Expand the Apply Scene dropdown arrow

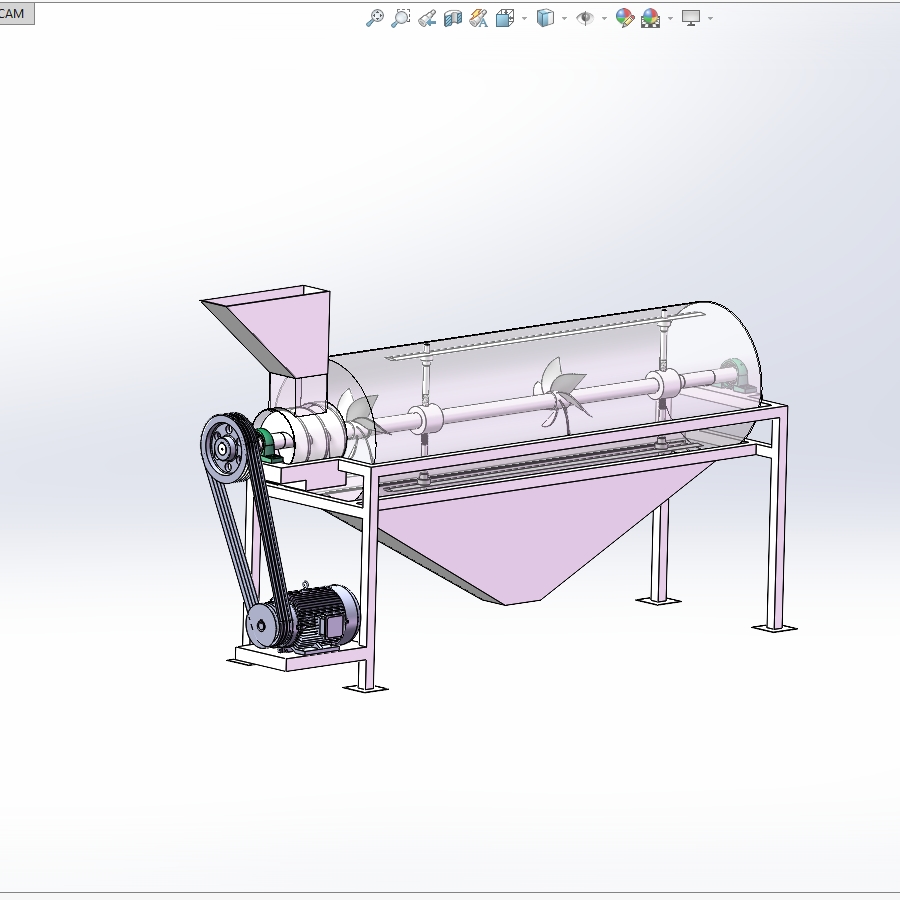click(x=670, y=18)
